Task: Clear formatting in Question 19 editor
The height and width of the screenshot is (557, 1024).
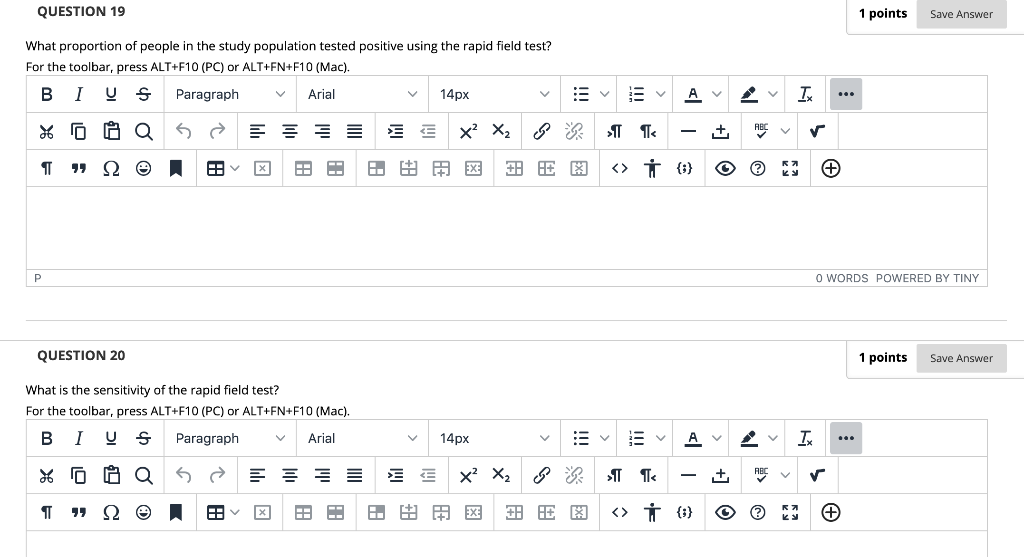Action: click(806, 94)
